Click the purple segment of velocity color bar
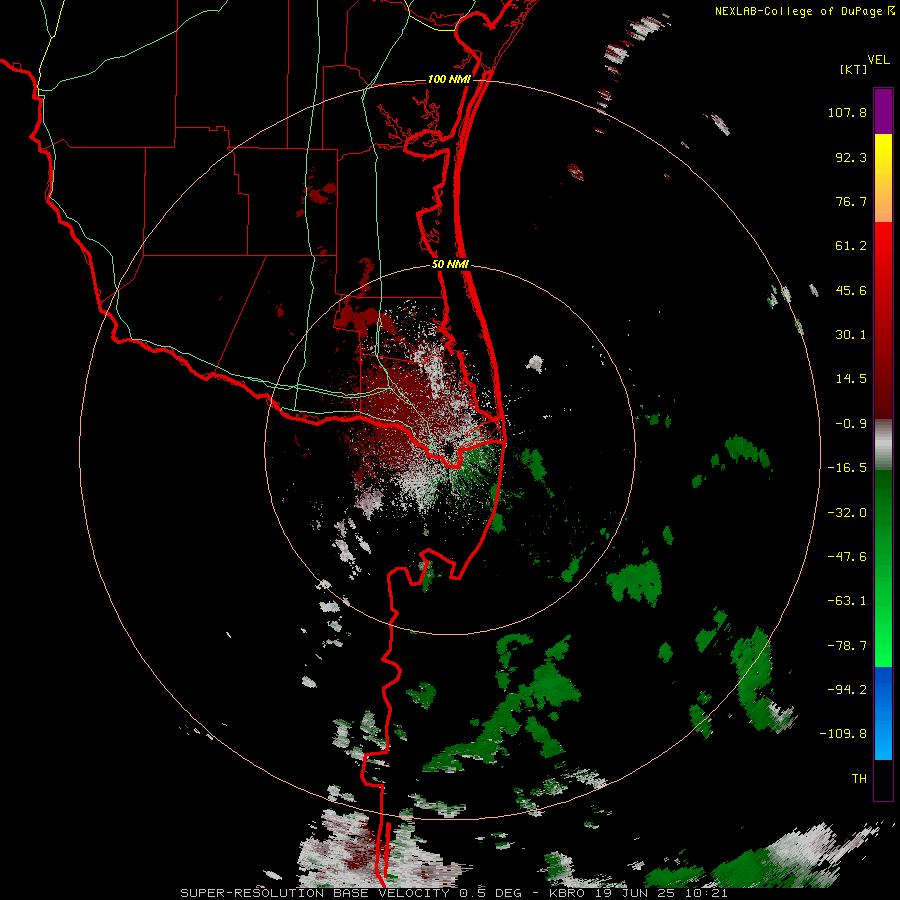This screenshot has height=900, width=900. (883, 111)
